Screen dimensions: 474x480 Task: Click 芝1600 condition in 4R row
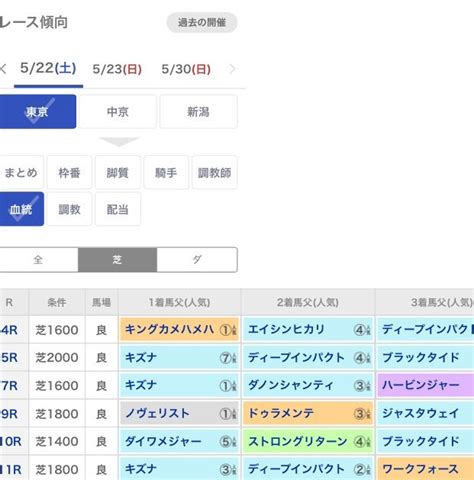tap(57, 330)
